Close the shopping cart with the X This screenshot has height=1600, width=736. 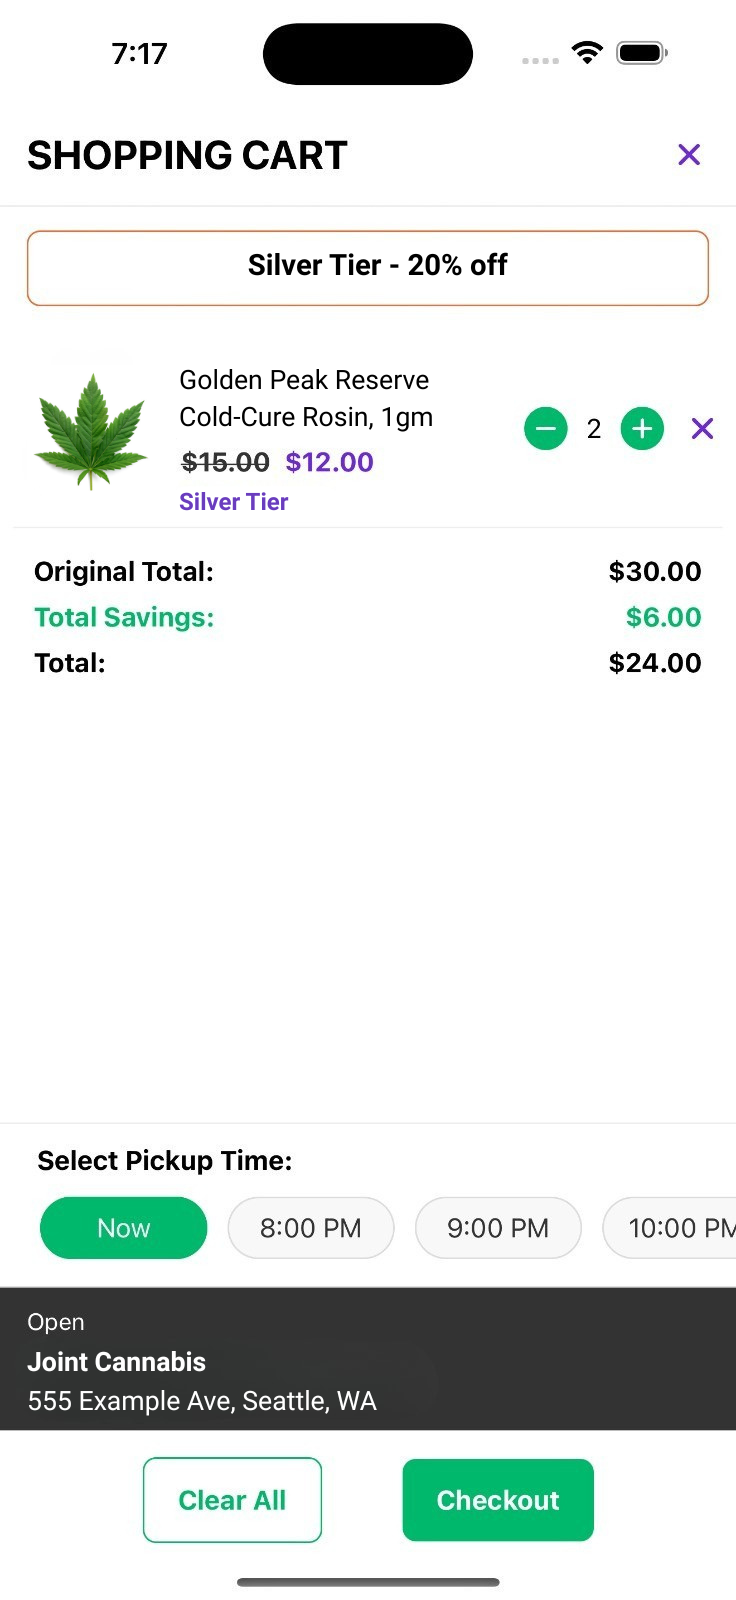pos(689,155)
